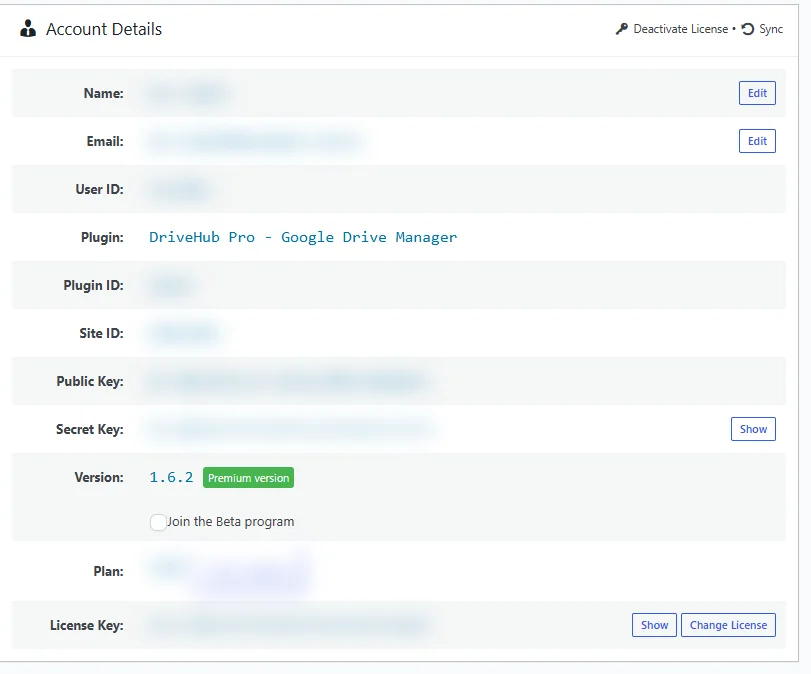
Task: Click the Version: label
Action: point(99,477)
